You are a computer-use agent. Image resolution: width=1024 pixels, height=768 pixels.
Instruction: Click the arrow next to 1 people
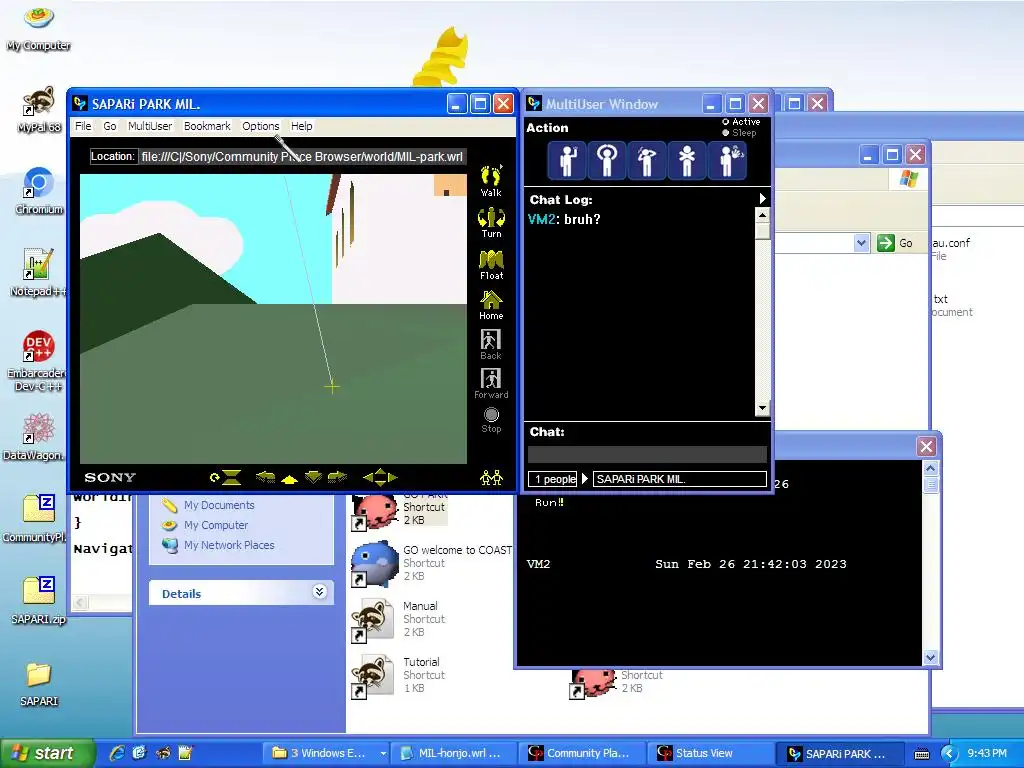coord(585,479)
